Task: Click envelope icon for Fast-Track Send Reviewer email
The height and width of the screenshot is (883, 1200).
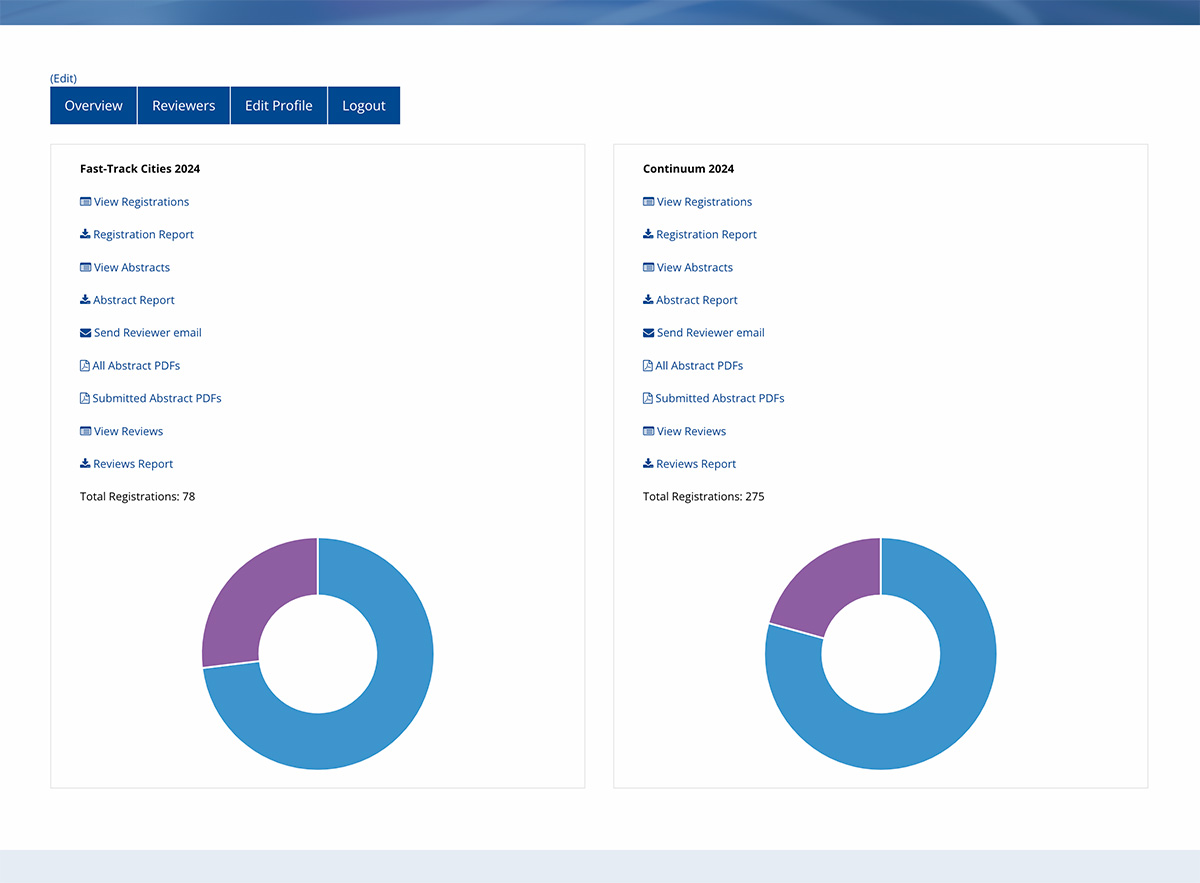Action: [85, 333]
